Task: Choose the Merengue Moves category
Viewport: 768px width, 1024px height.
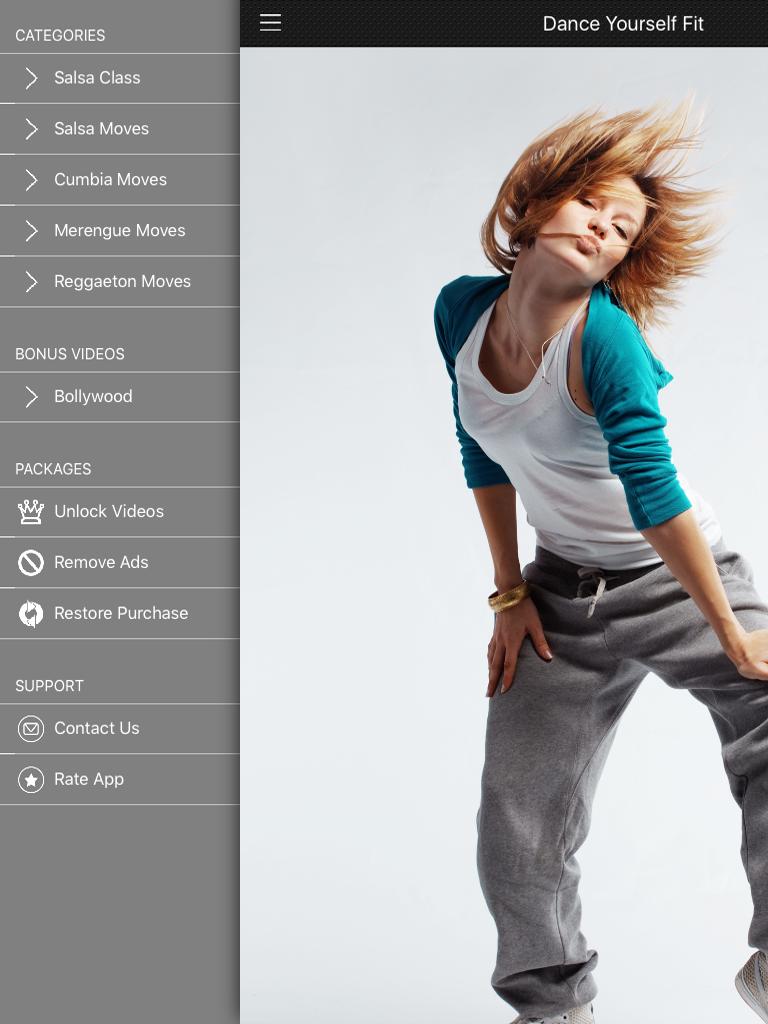Action: [120, 231]
